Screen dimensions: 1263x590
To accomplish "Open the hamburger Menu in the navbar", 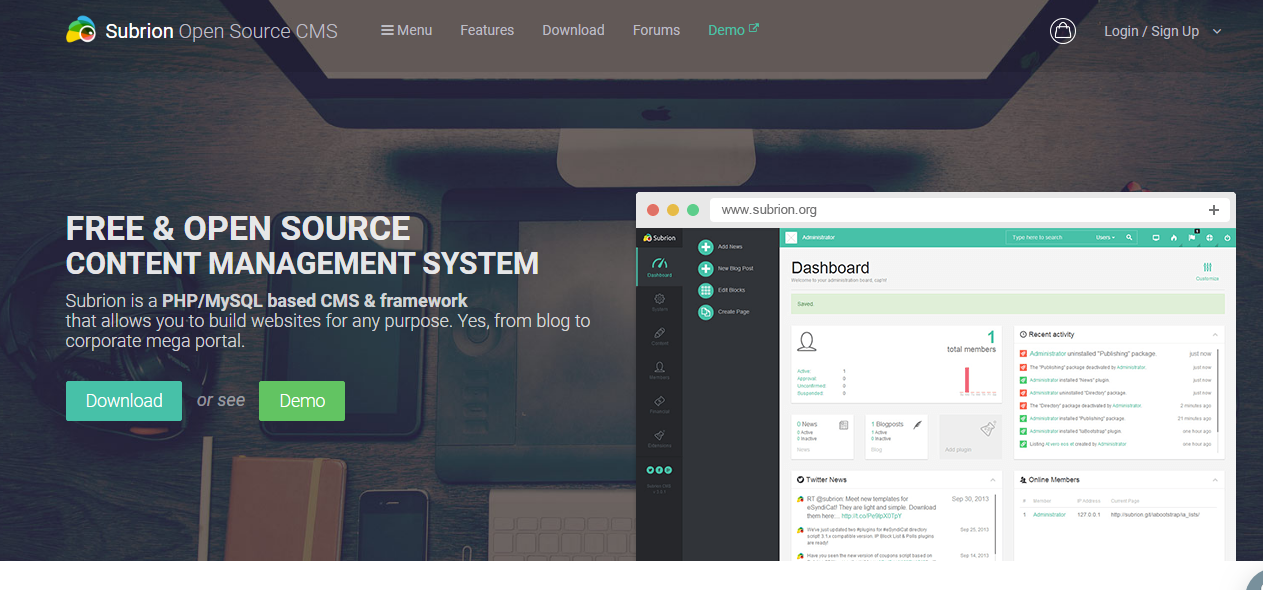I will [x=406, y=30].
